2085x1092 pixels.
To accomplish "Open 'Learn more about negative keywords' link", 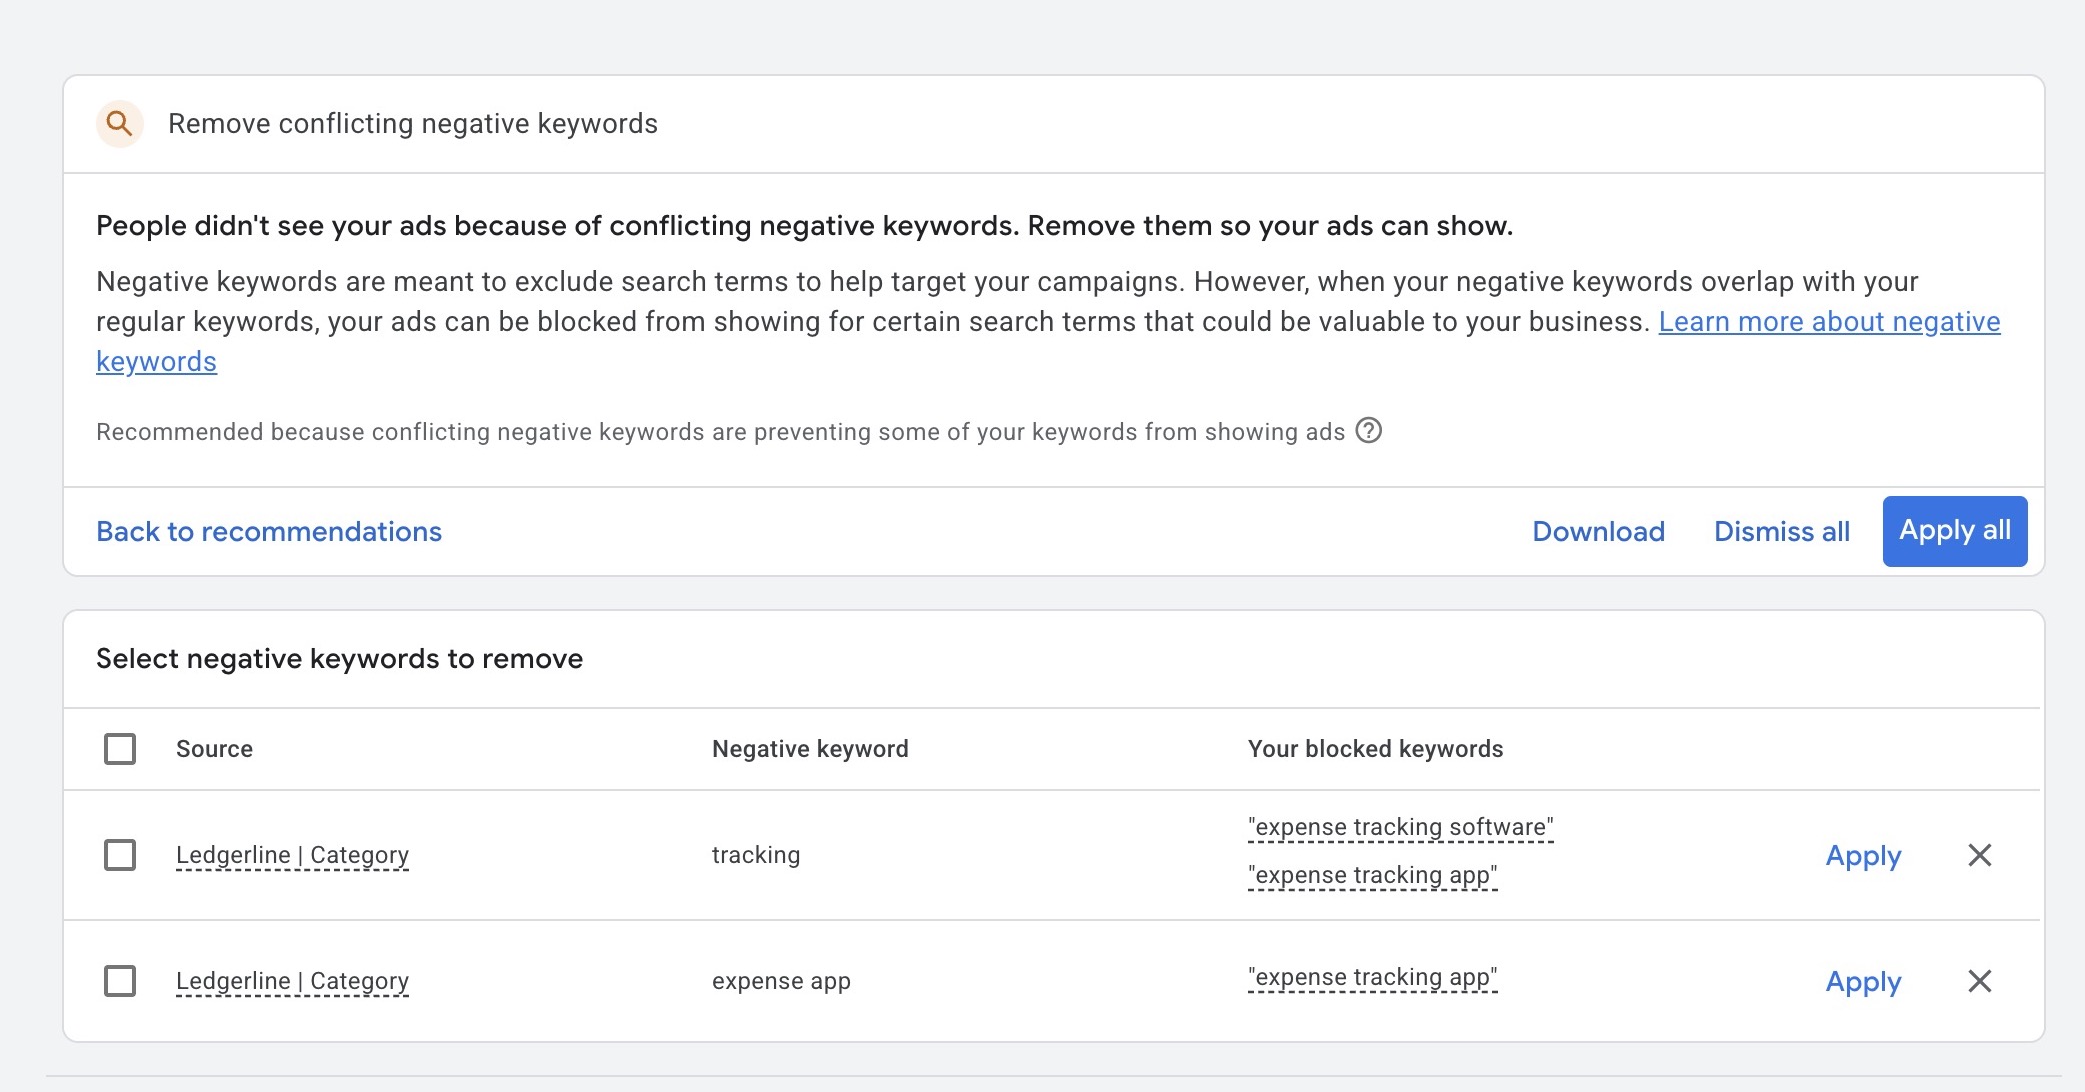I will [1829, 322].
